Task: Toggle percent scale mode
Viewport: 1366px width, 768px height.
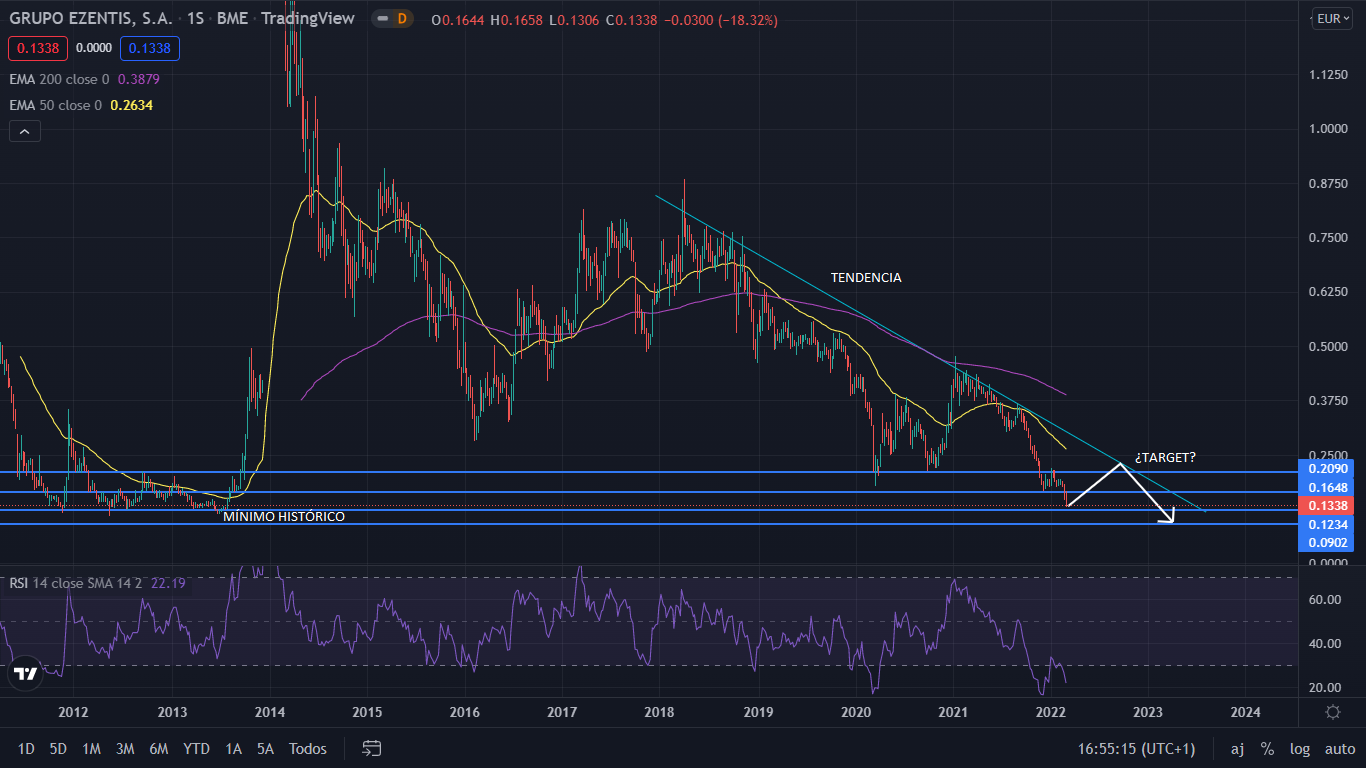Action: (1267, 749)
